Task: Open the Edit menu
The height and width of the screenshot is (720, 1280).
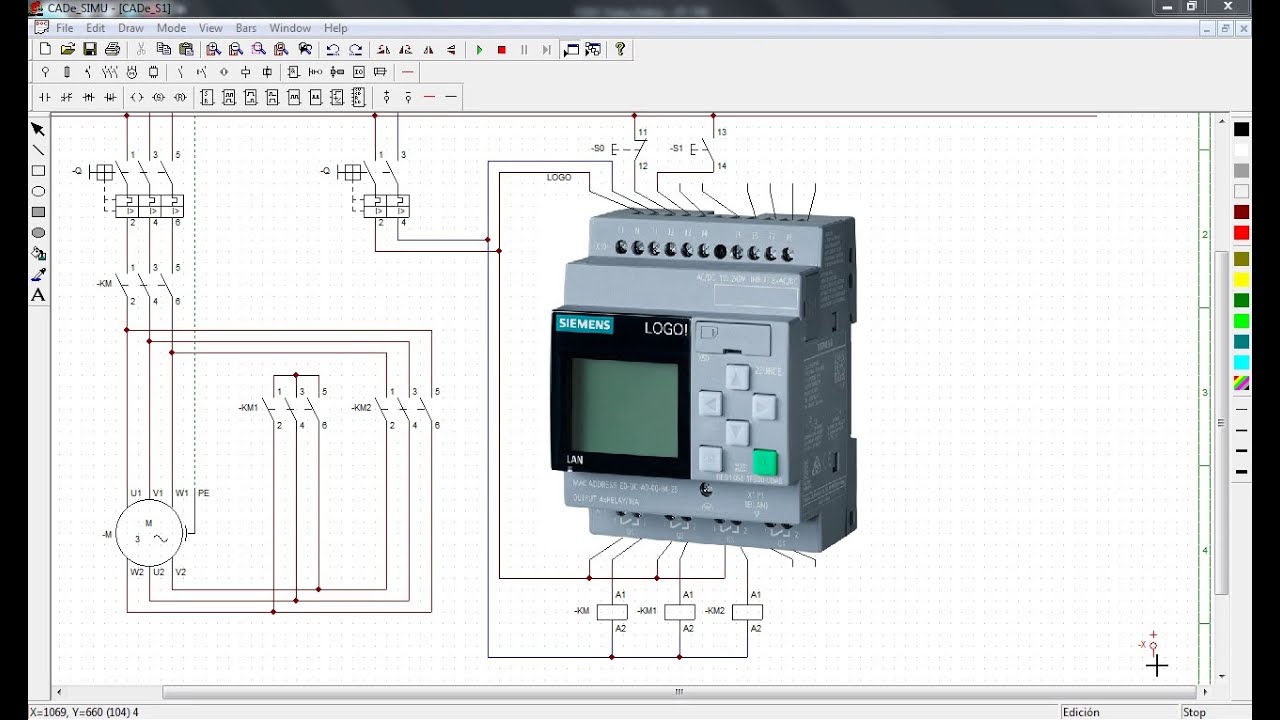Action: 96,28
